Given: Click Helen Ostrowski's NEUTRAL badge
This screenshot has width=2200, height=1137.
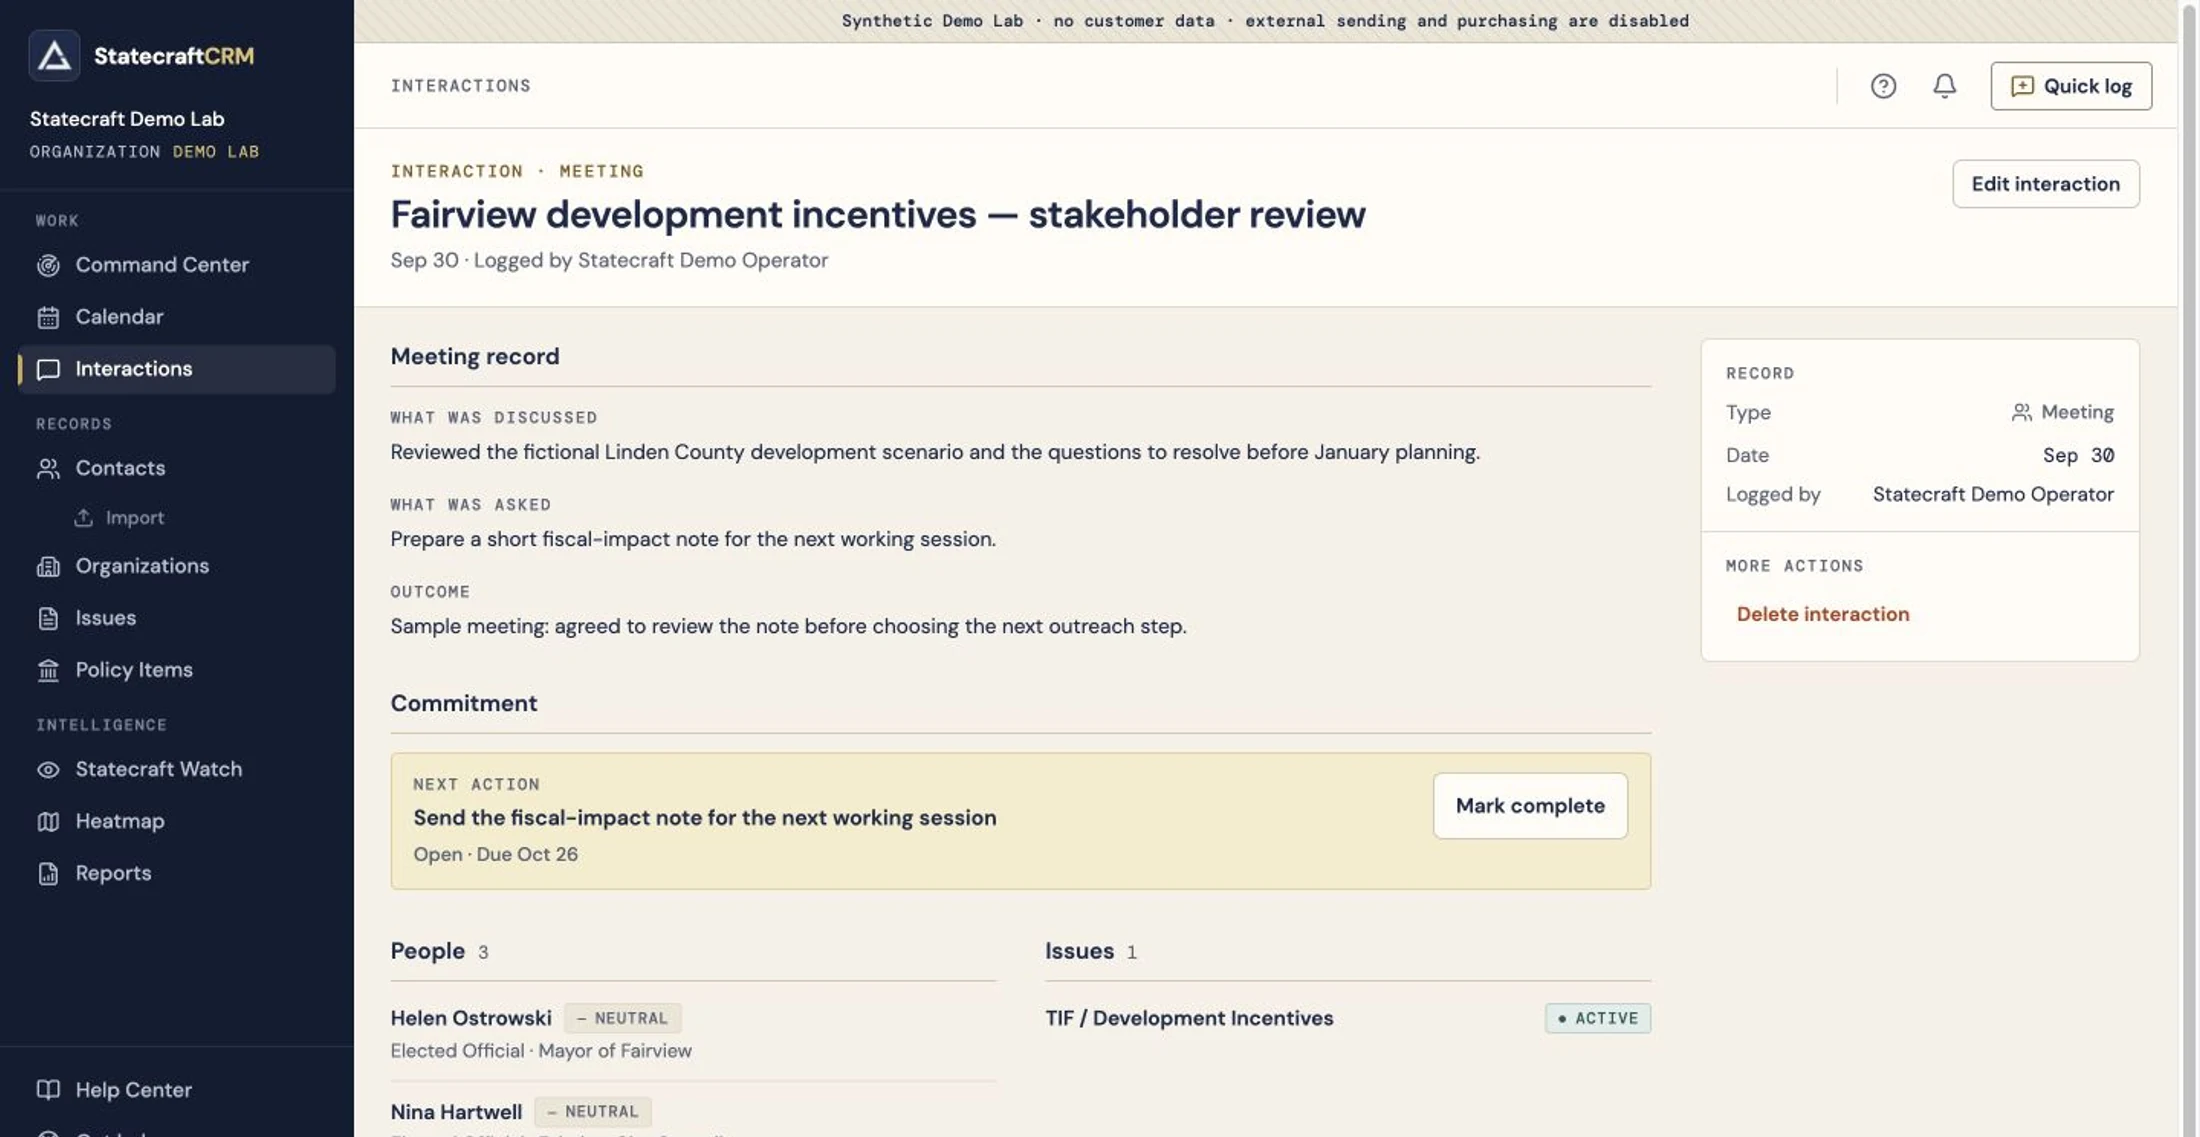Looking at the screenshot, I should pyautogui.click(x=622, y=1018).
